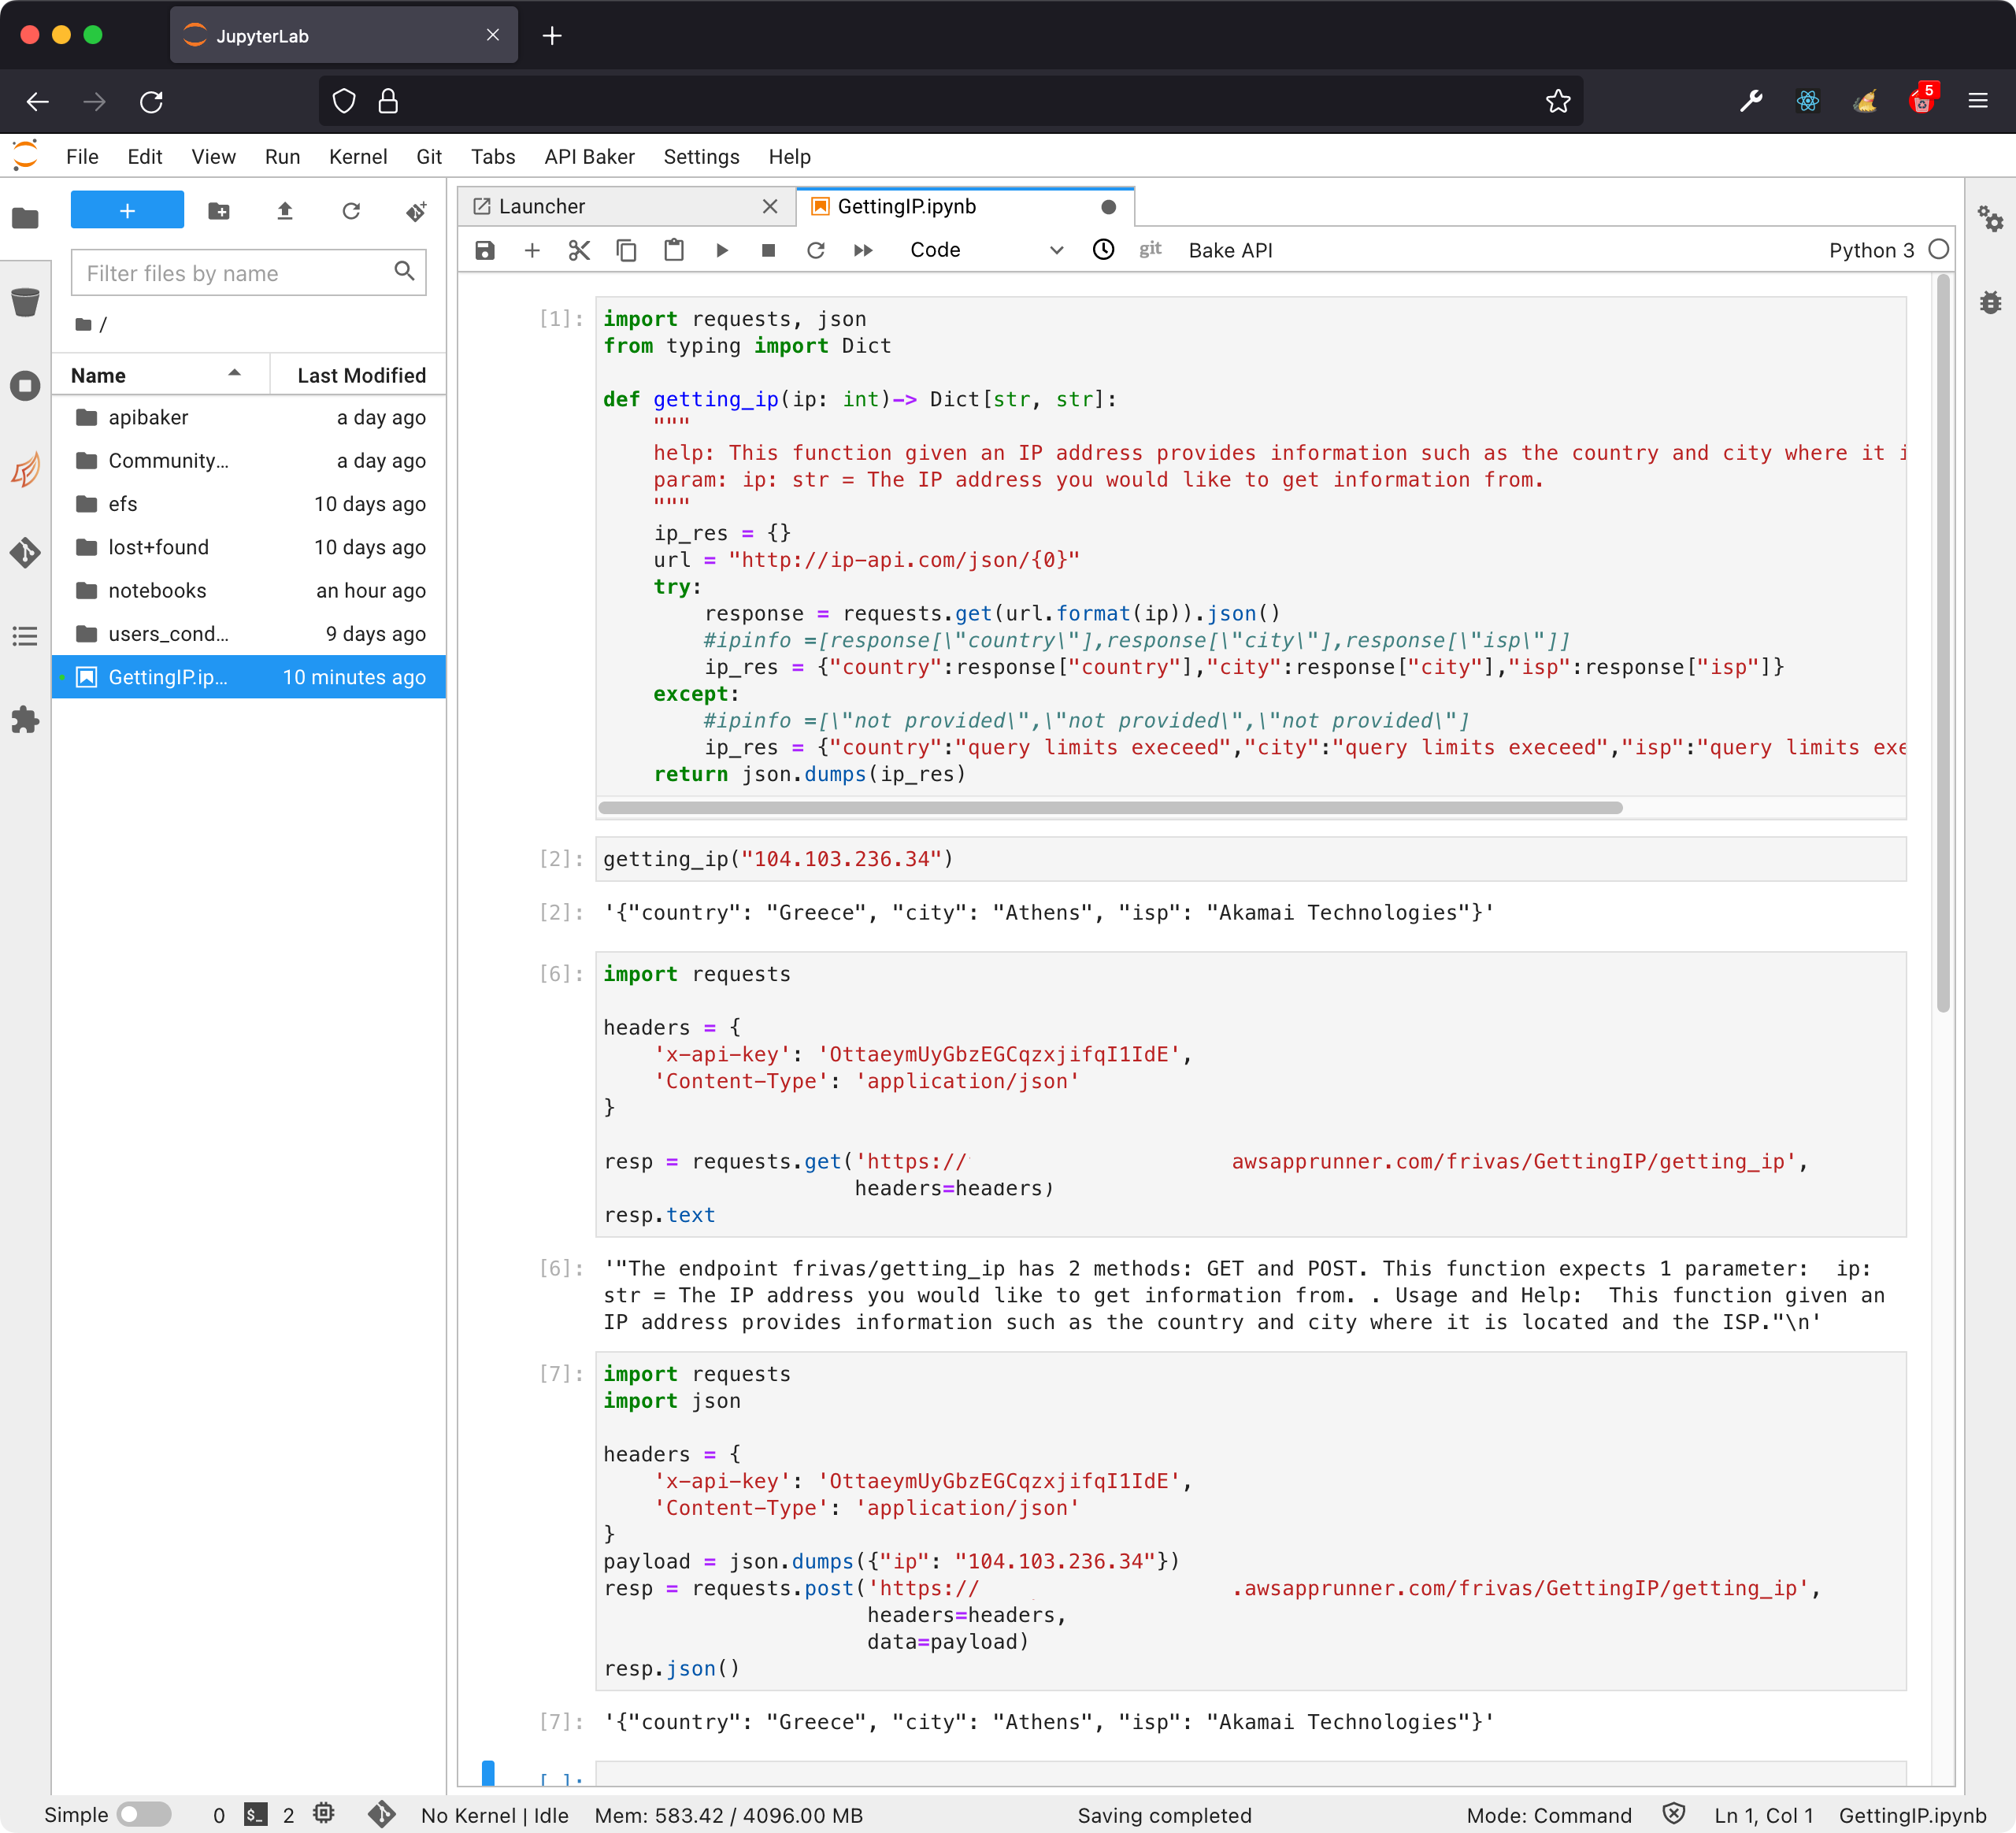Click the Filter files by name field

[235, 273]
